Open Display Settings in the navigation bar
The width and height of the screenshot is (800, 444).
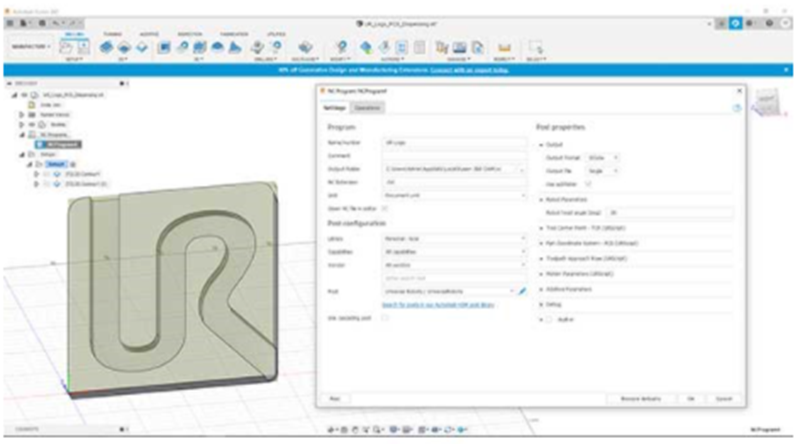(x=394, y=430)
